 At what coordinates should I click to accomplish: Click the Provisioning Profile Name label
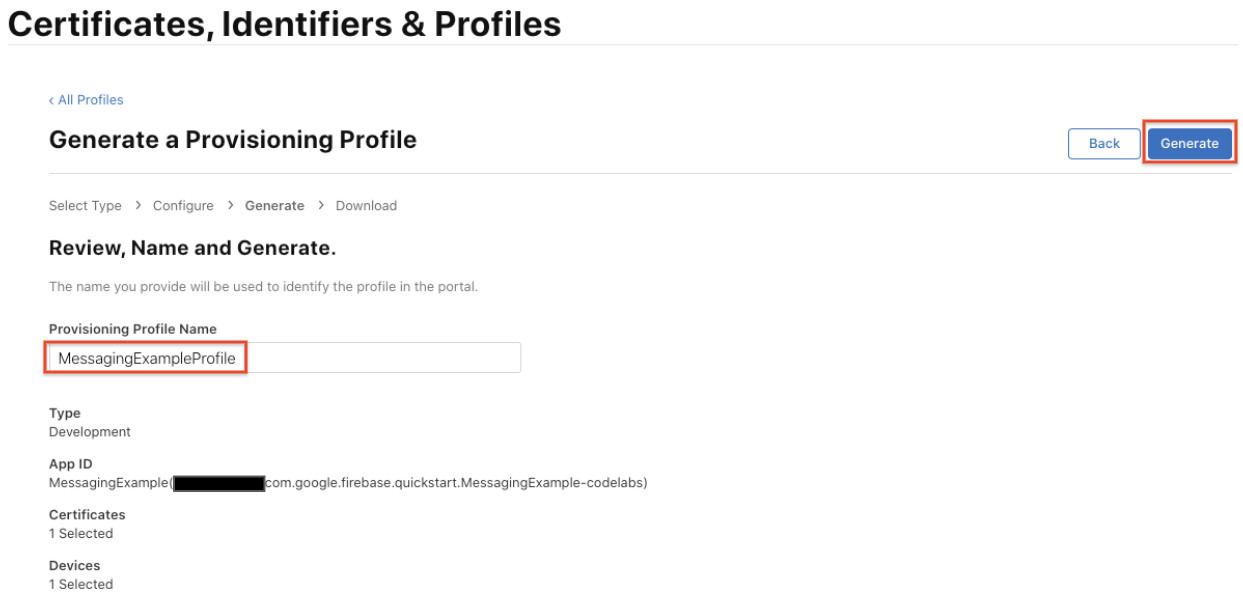tap(132, 329)
